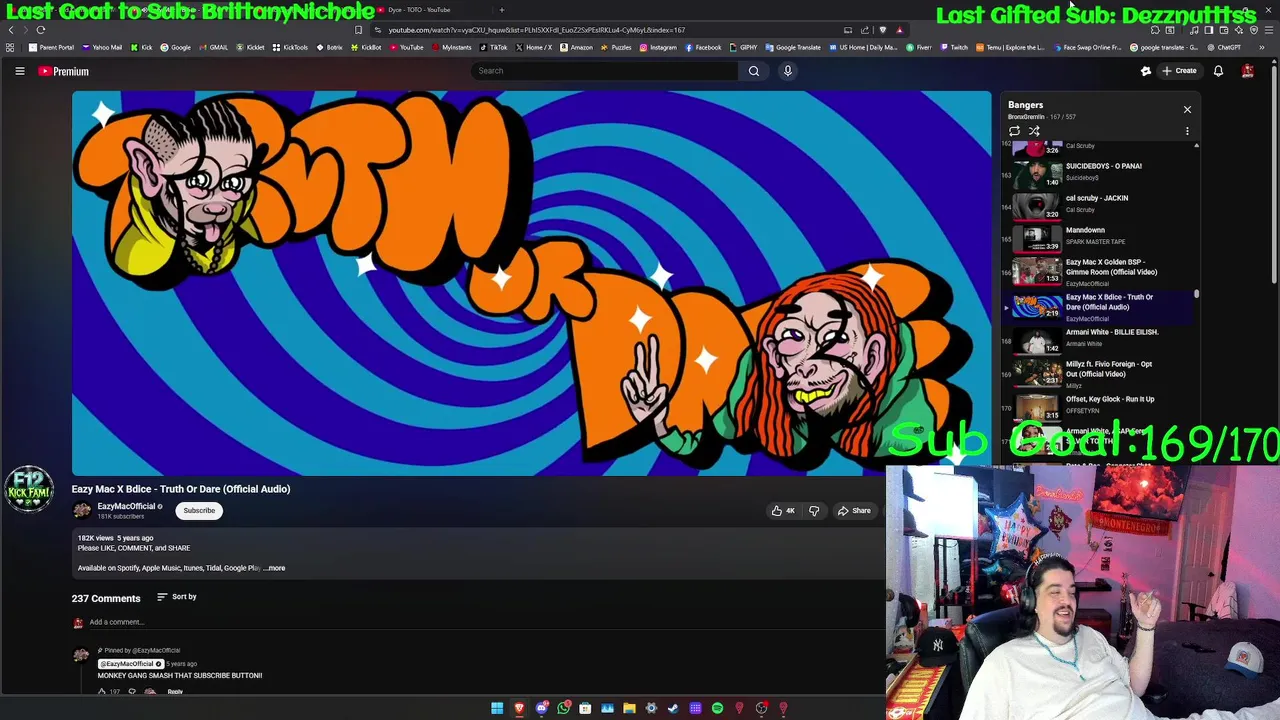Open Parent Portal bookmark
The height and width of the screenshot is (720, 1280).
[52, 47]
